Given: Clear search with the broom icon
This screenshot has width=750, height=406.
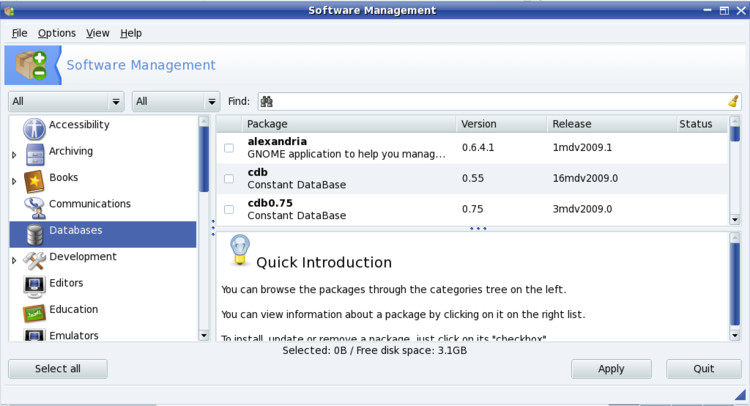Looking at the screenshot, I should click(733, 101).
